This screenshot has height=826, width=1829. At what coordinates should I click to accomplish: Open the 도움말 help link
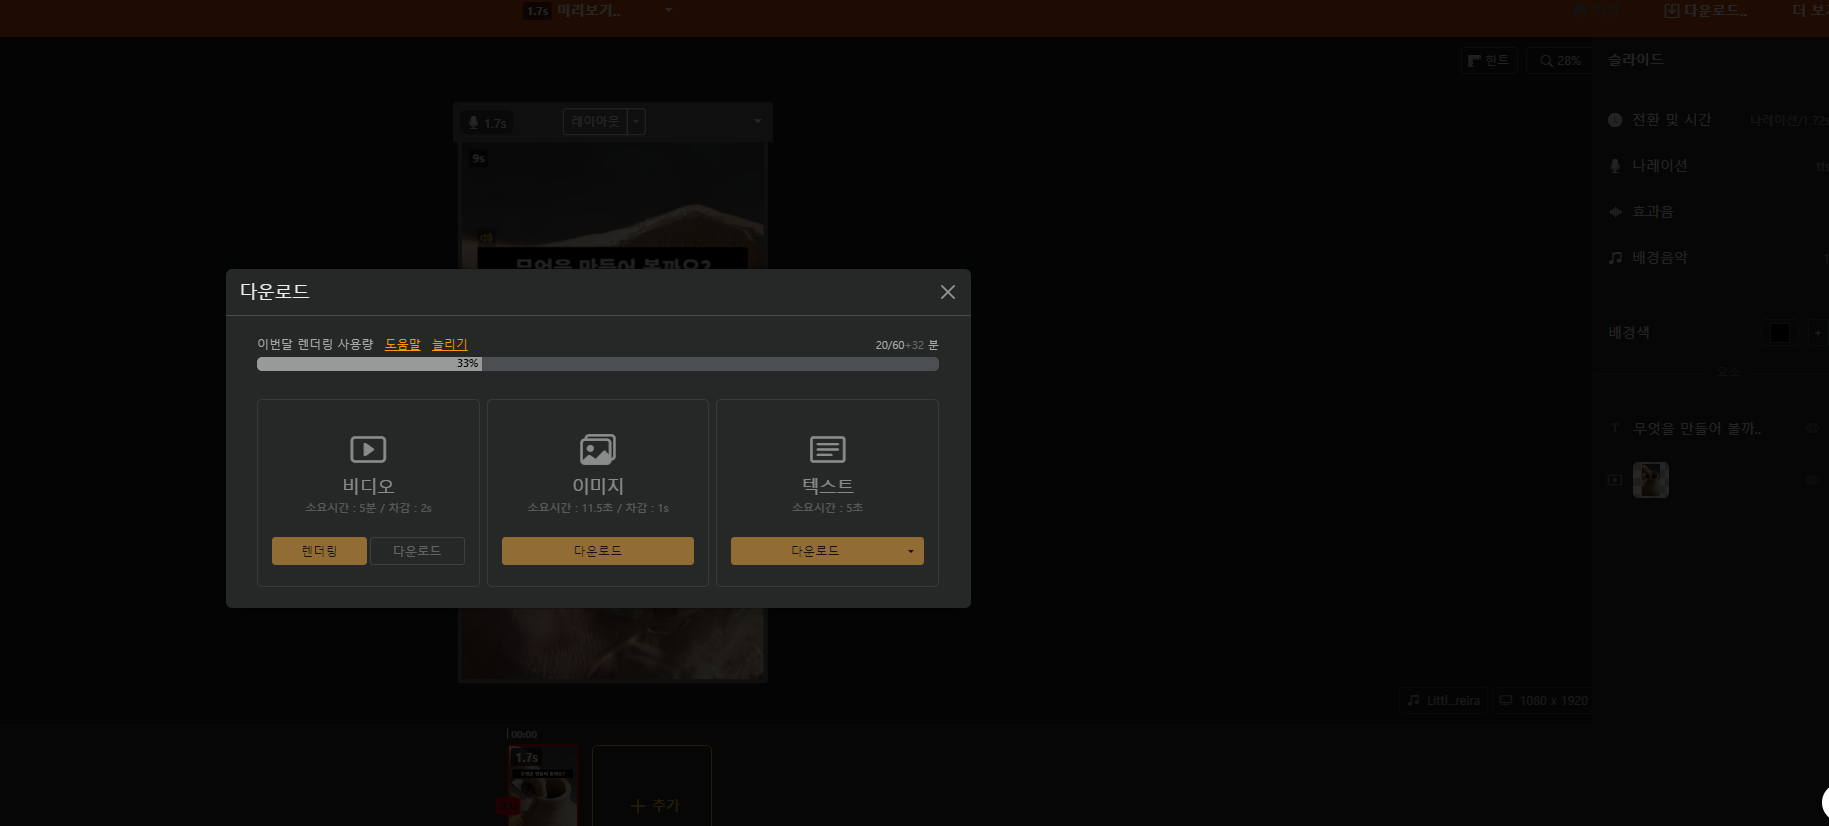click(x=403, y=344)
